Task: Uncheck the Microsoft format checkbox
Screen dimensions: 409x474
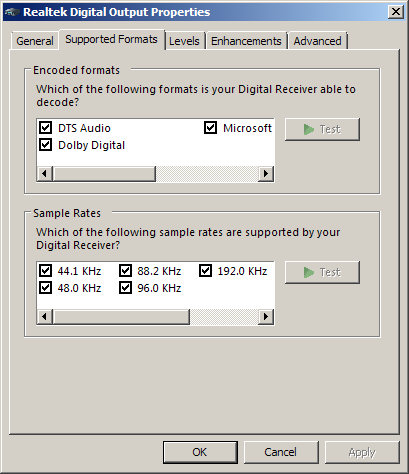Action: pyautogui.click(x=210, y=128)
